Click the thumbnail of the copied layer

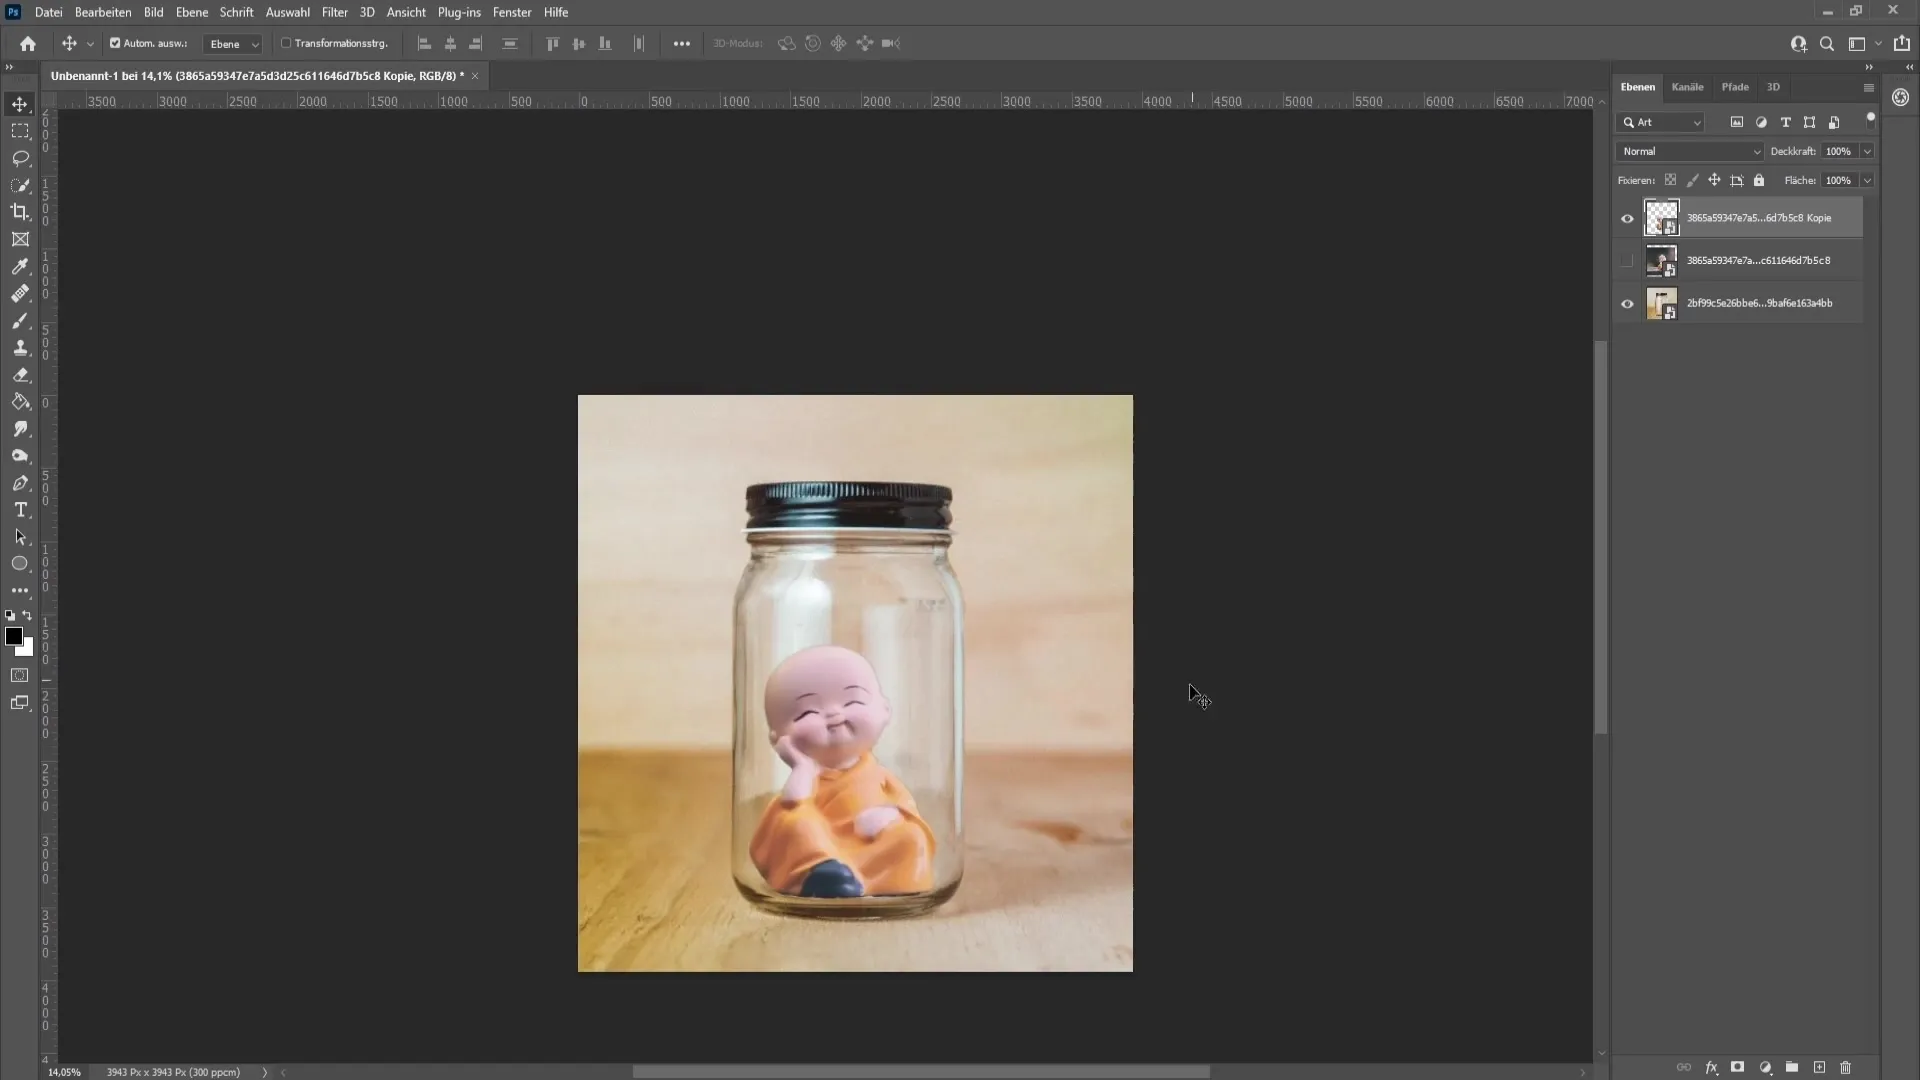[1660, 216]
